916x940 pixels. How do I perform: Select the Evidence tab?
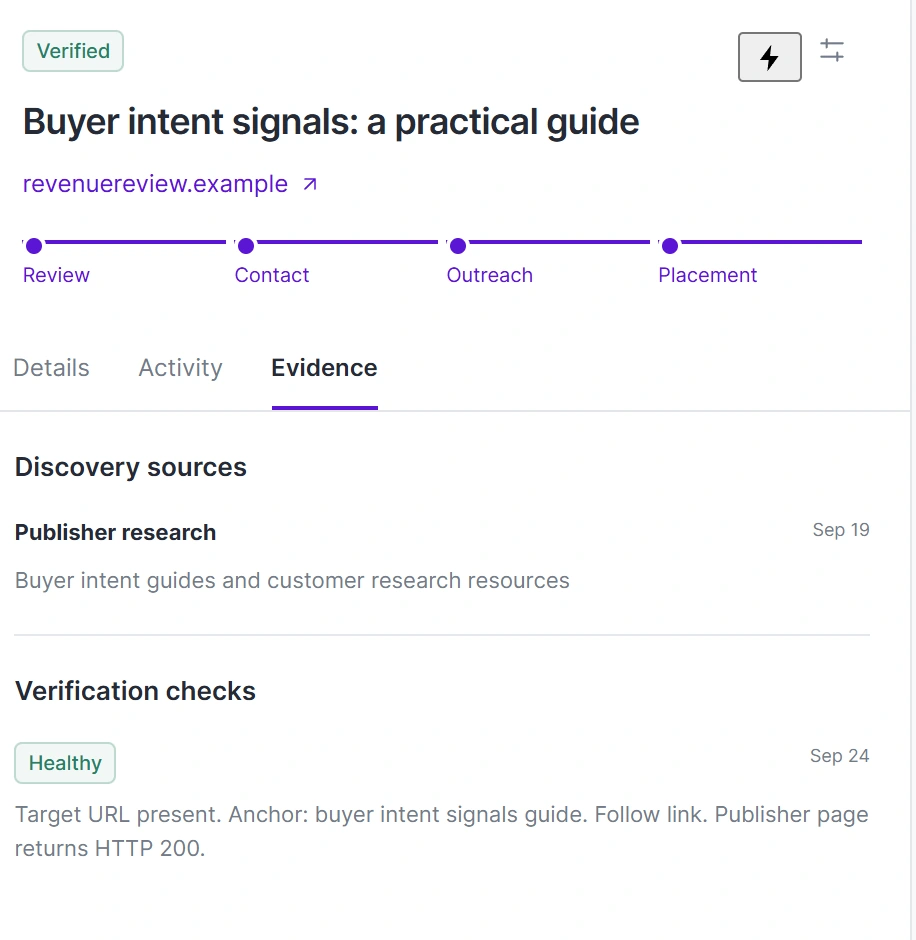click(x=324, y=367)
